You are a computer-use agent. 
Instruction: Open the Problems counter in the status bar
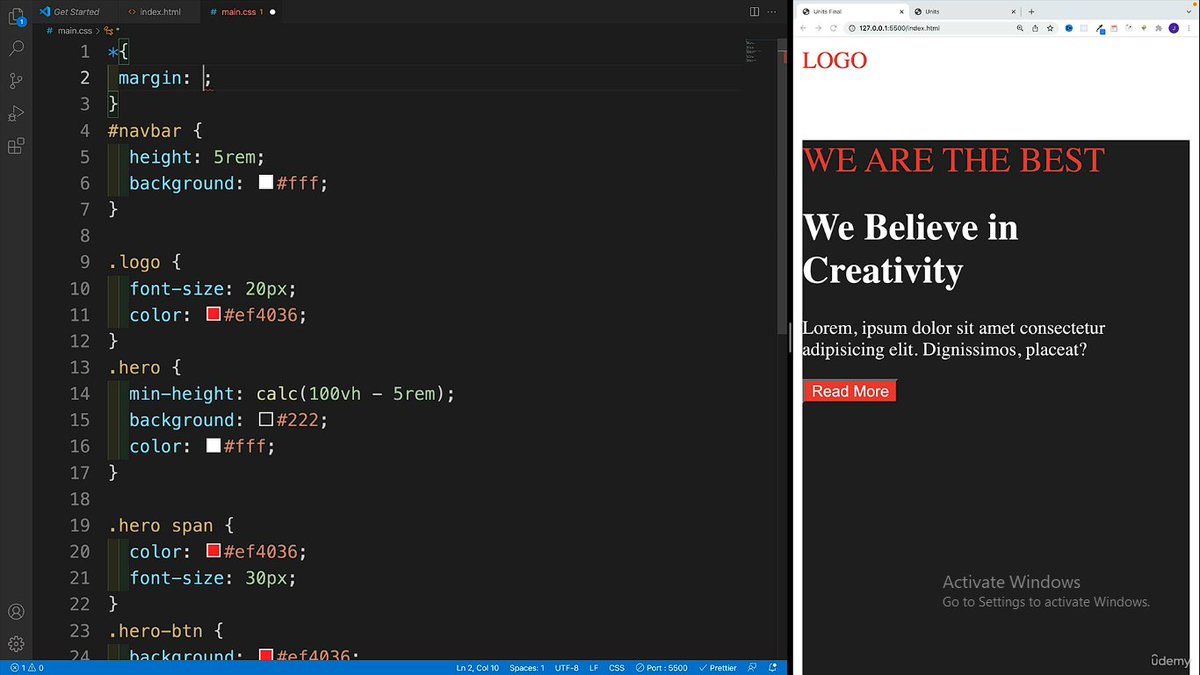[x=25, y=667]
